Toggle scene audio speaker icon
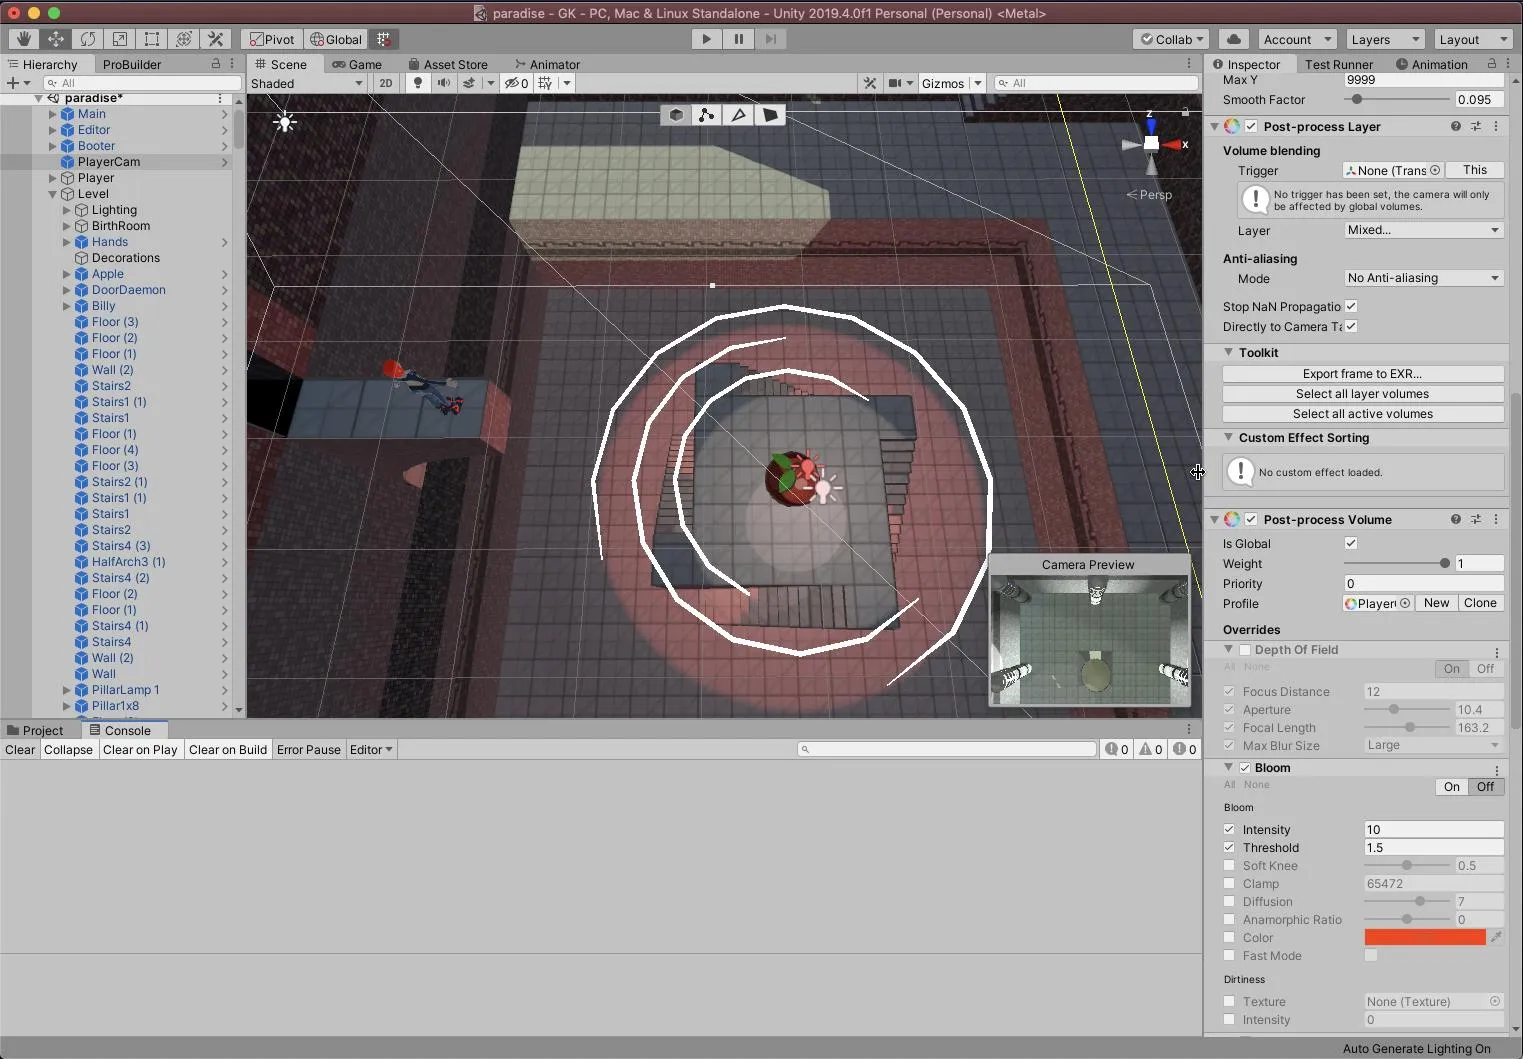This screenshot has height=1059, width=1523. pos(443,83)
